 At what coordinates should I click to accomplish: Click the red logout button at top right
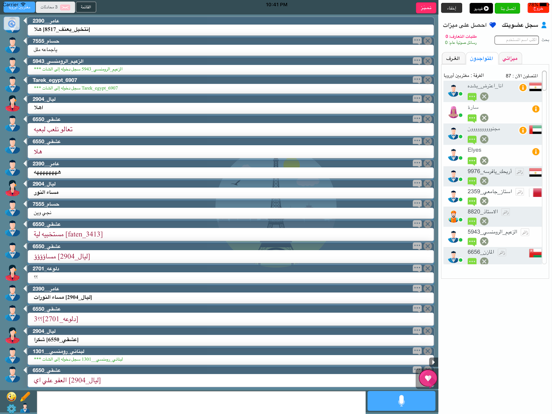click(538, 8)
